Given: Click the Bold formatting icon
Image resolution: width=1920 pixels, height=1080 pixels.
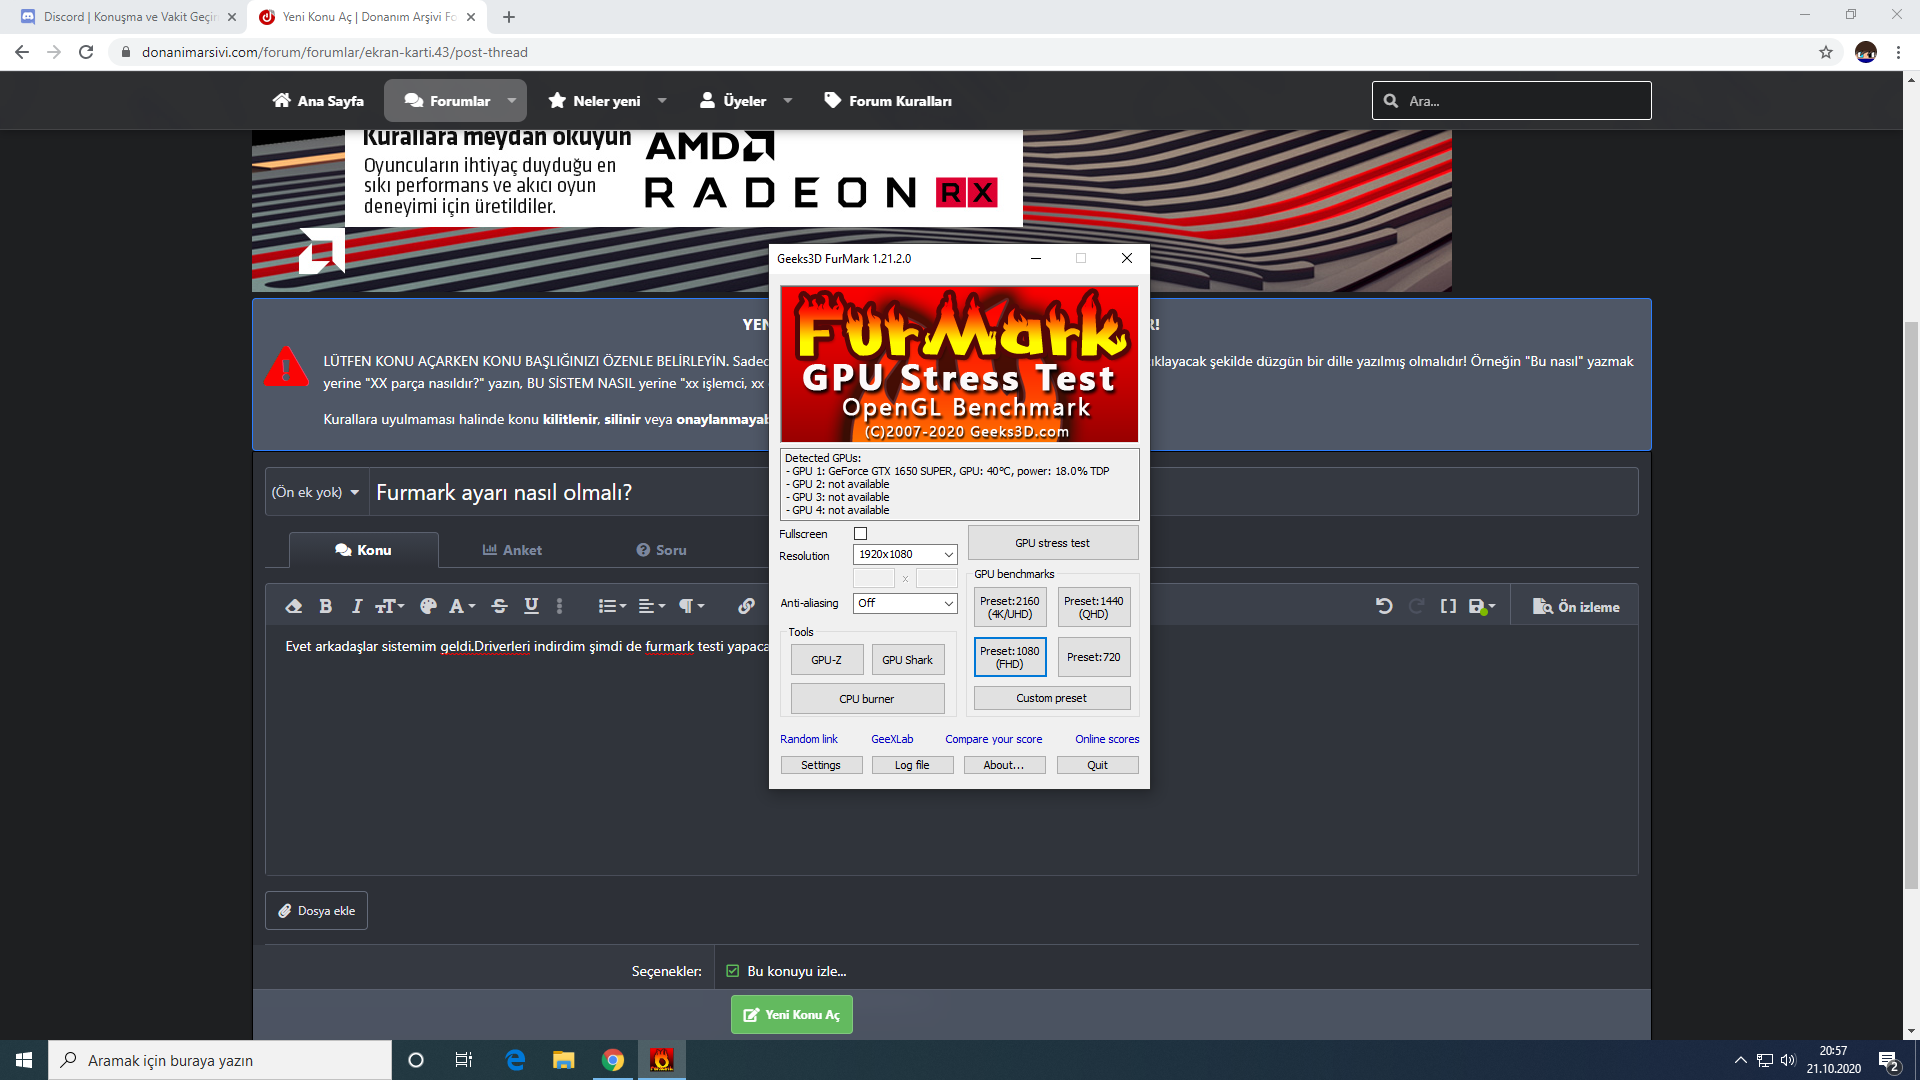Looking at the screenshot, I should click(x=325, y=606).
